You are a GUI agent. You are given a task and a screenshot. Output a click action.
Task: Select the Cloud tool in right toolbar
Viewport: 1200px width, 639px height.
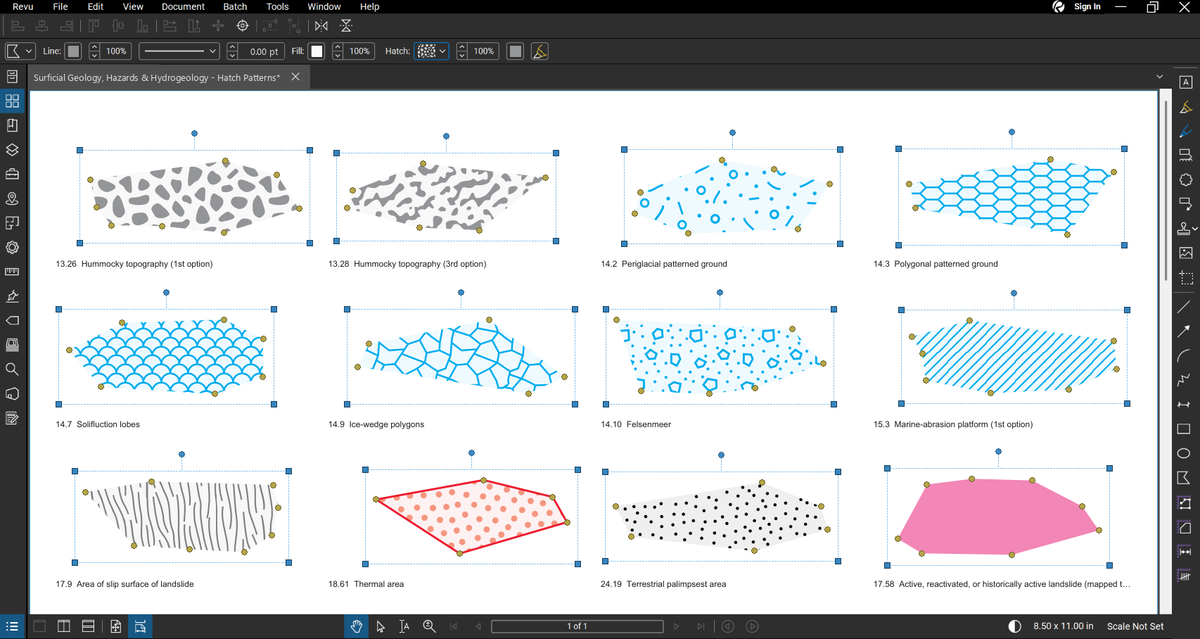pos(1185,180)
